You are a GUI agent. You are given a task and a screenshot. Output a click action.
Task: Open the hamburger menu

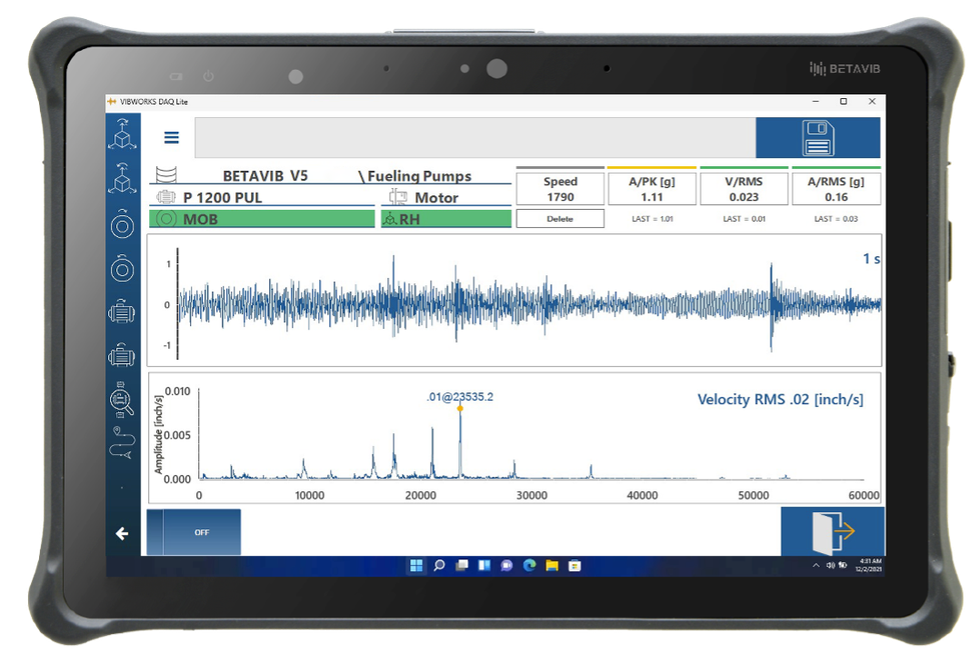coord(171,137)
